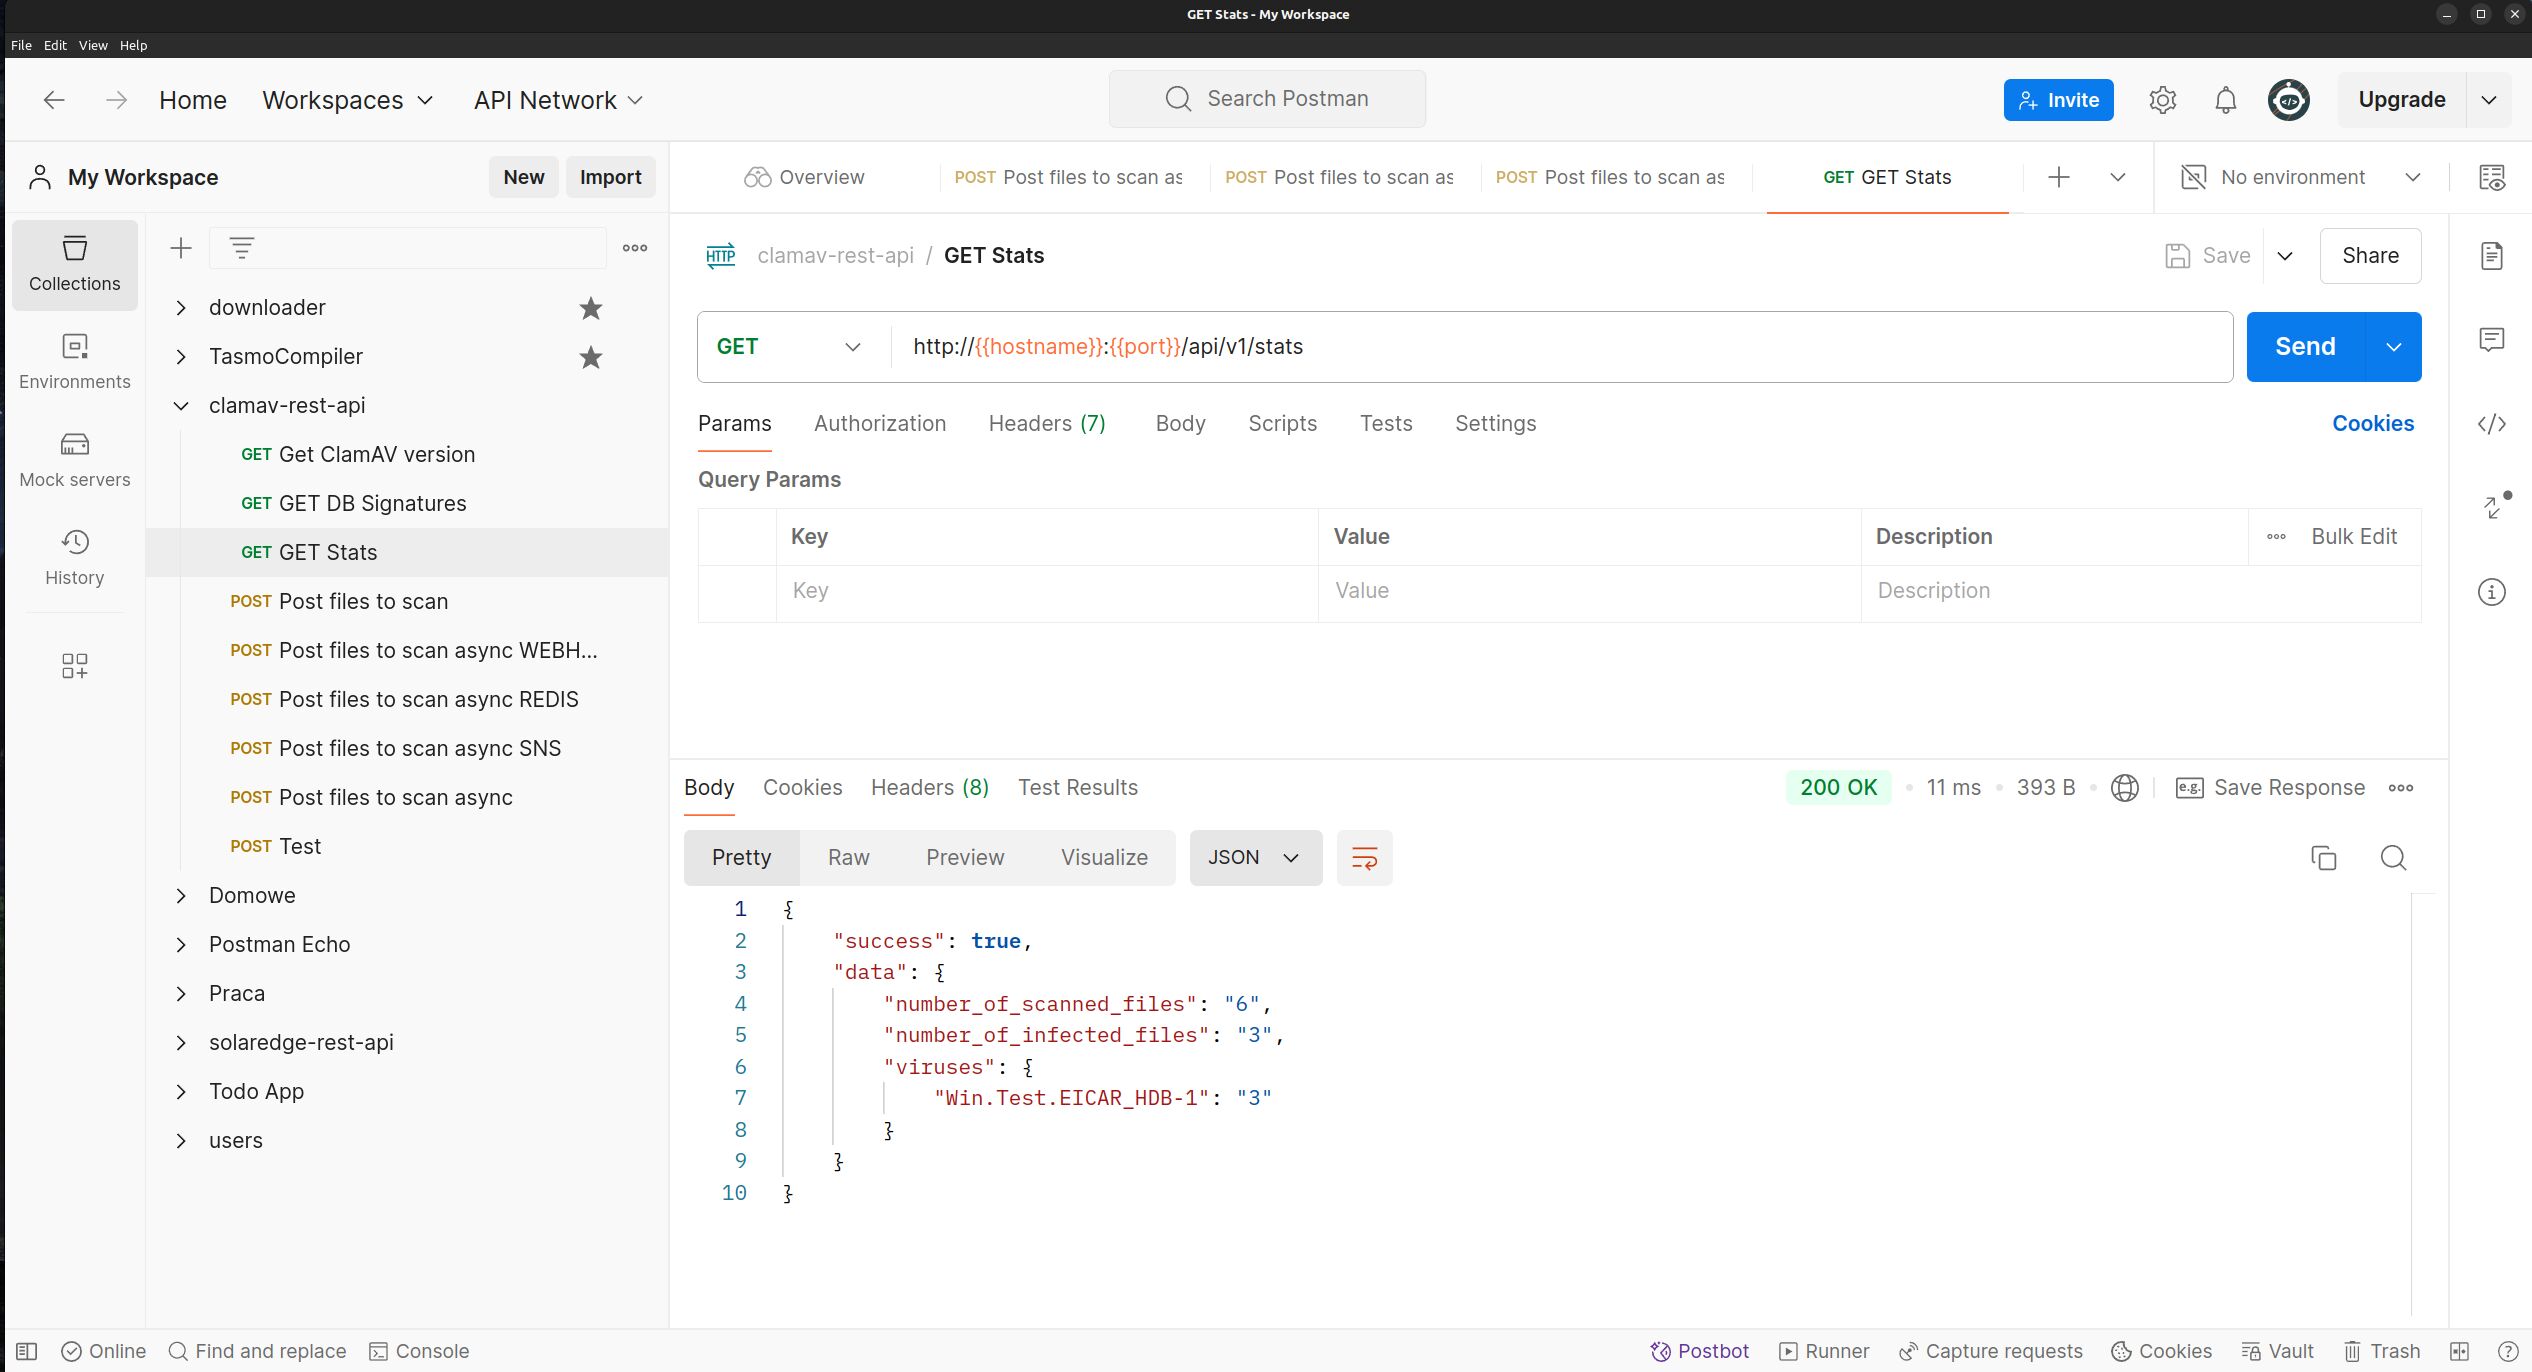Screen dimensions: 2532x1372
Task: Click the collections filter icon
Action: click(242, 248)
